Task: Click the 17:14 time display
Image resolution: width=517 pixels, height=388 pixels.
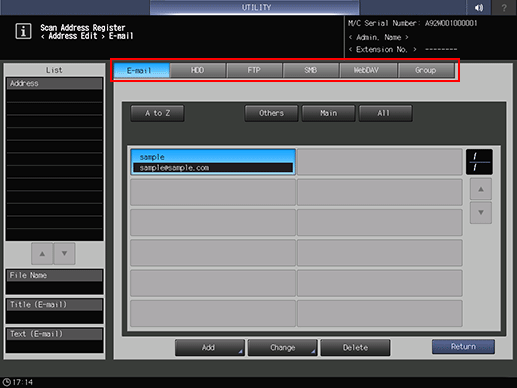Action: (x=23, y=382)
